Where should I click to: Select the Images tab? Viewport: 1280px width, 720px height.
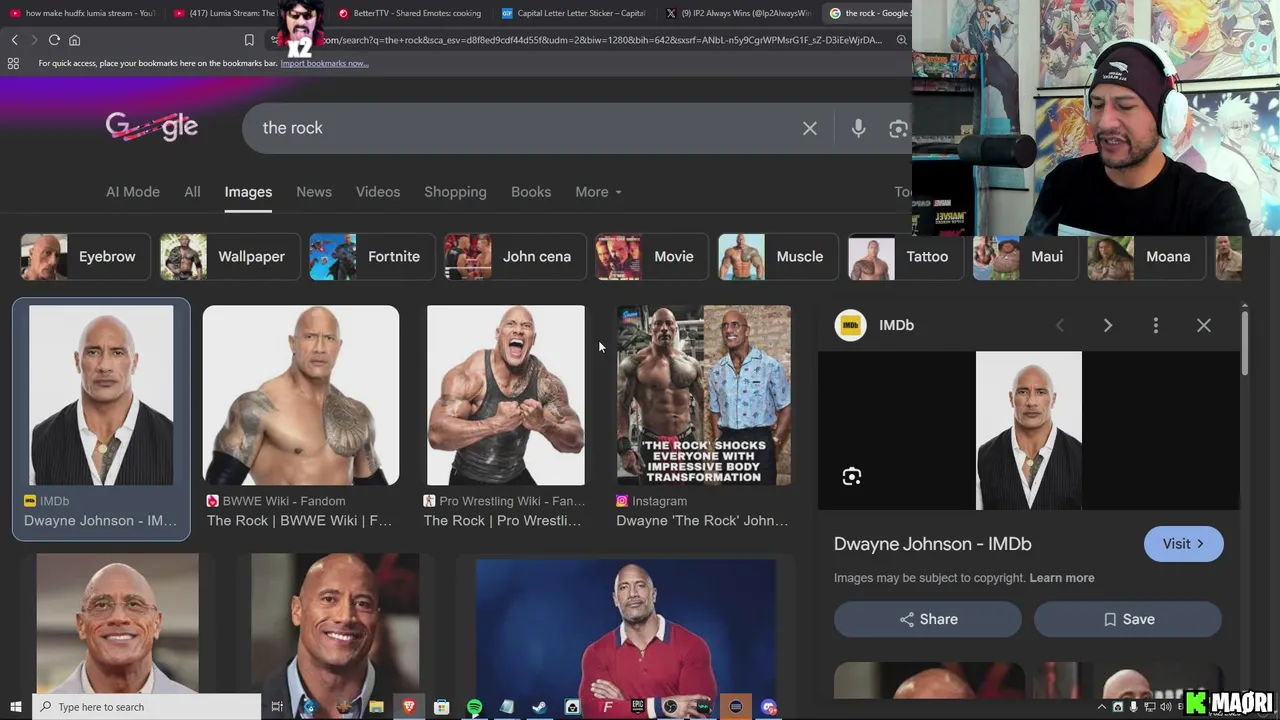pos(248,192)
